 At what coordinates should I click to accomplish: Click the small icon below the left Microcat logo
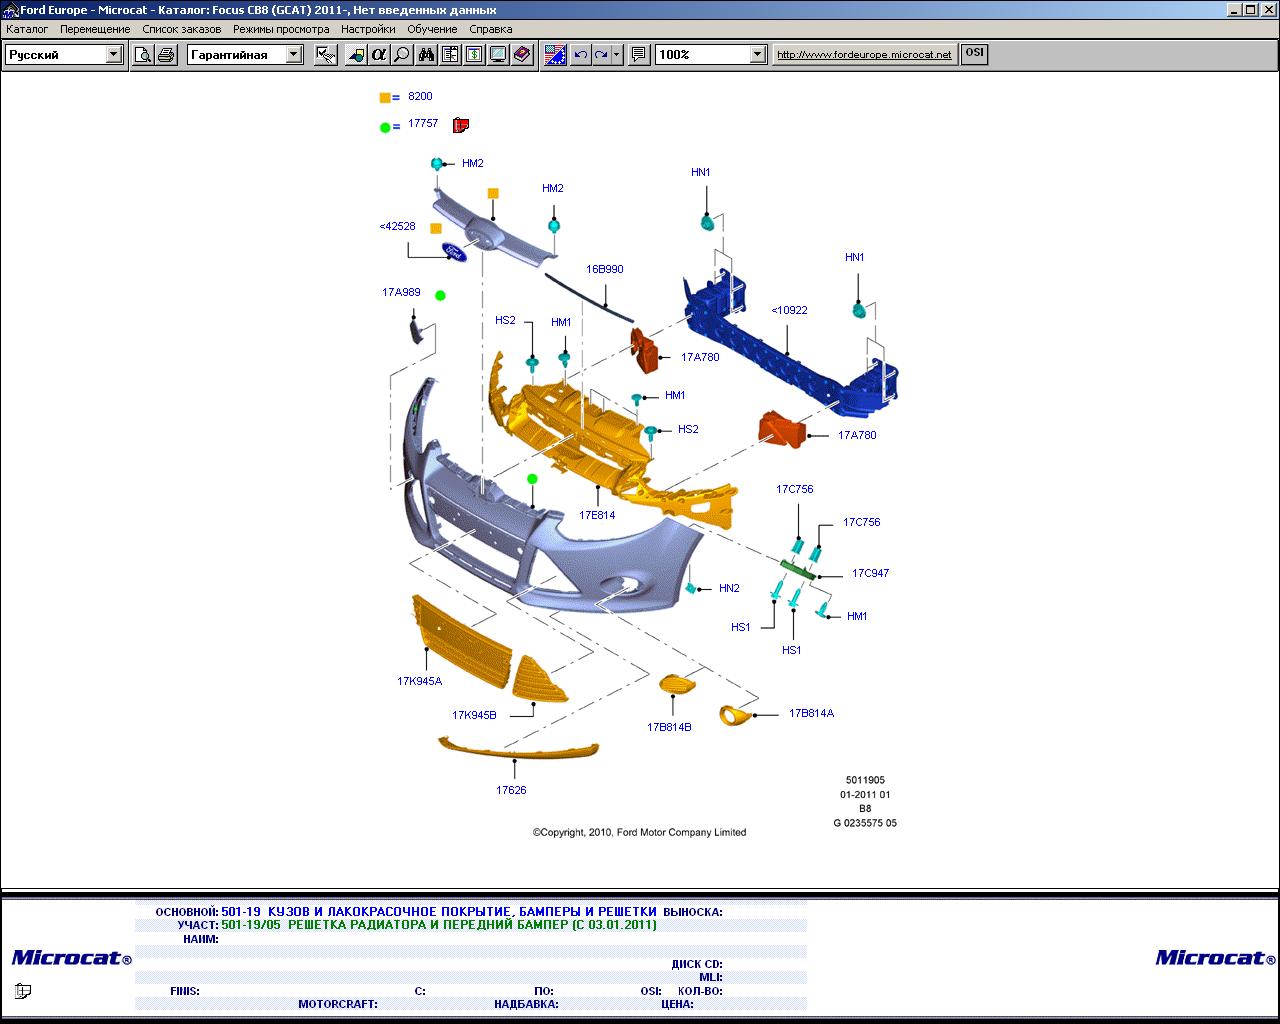coord(23,991)
